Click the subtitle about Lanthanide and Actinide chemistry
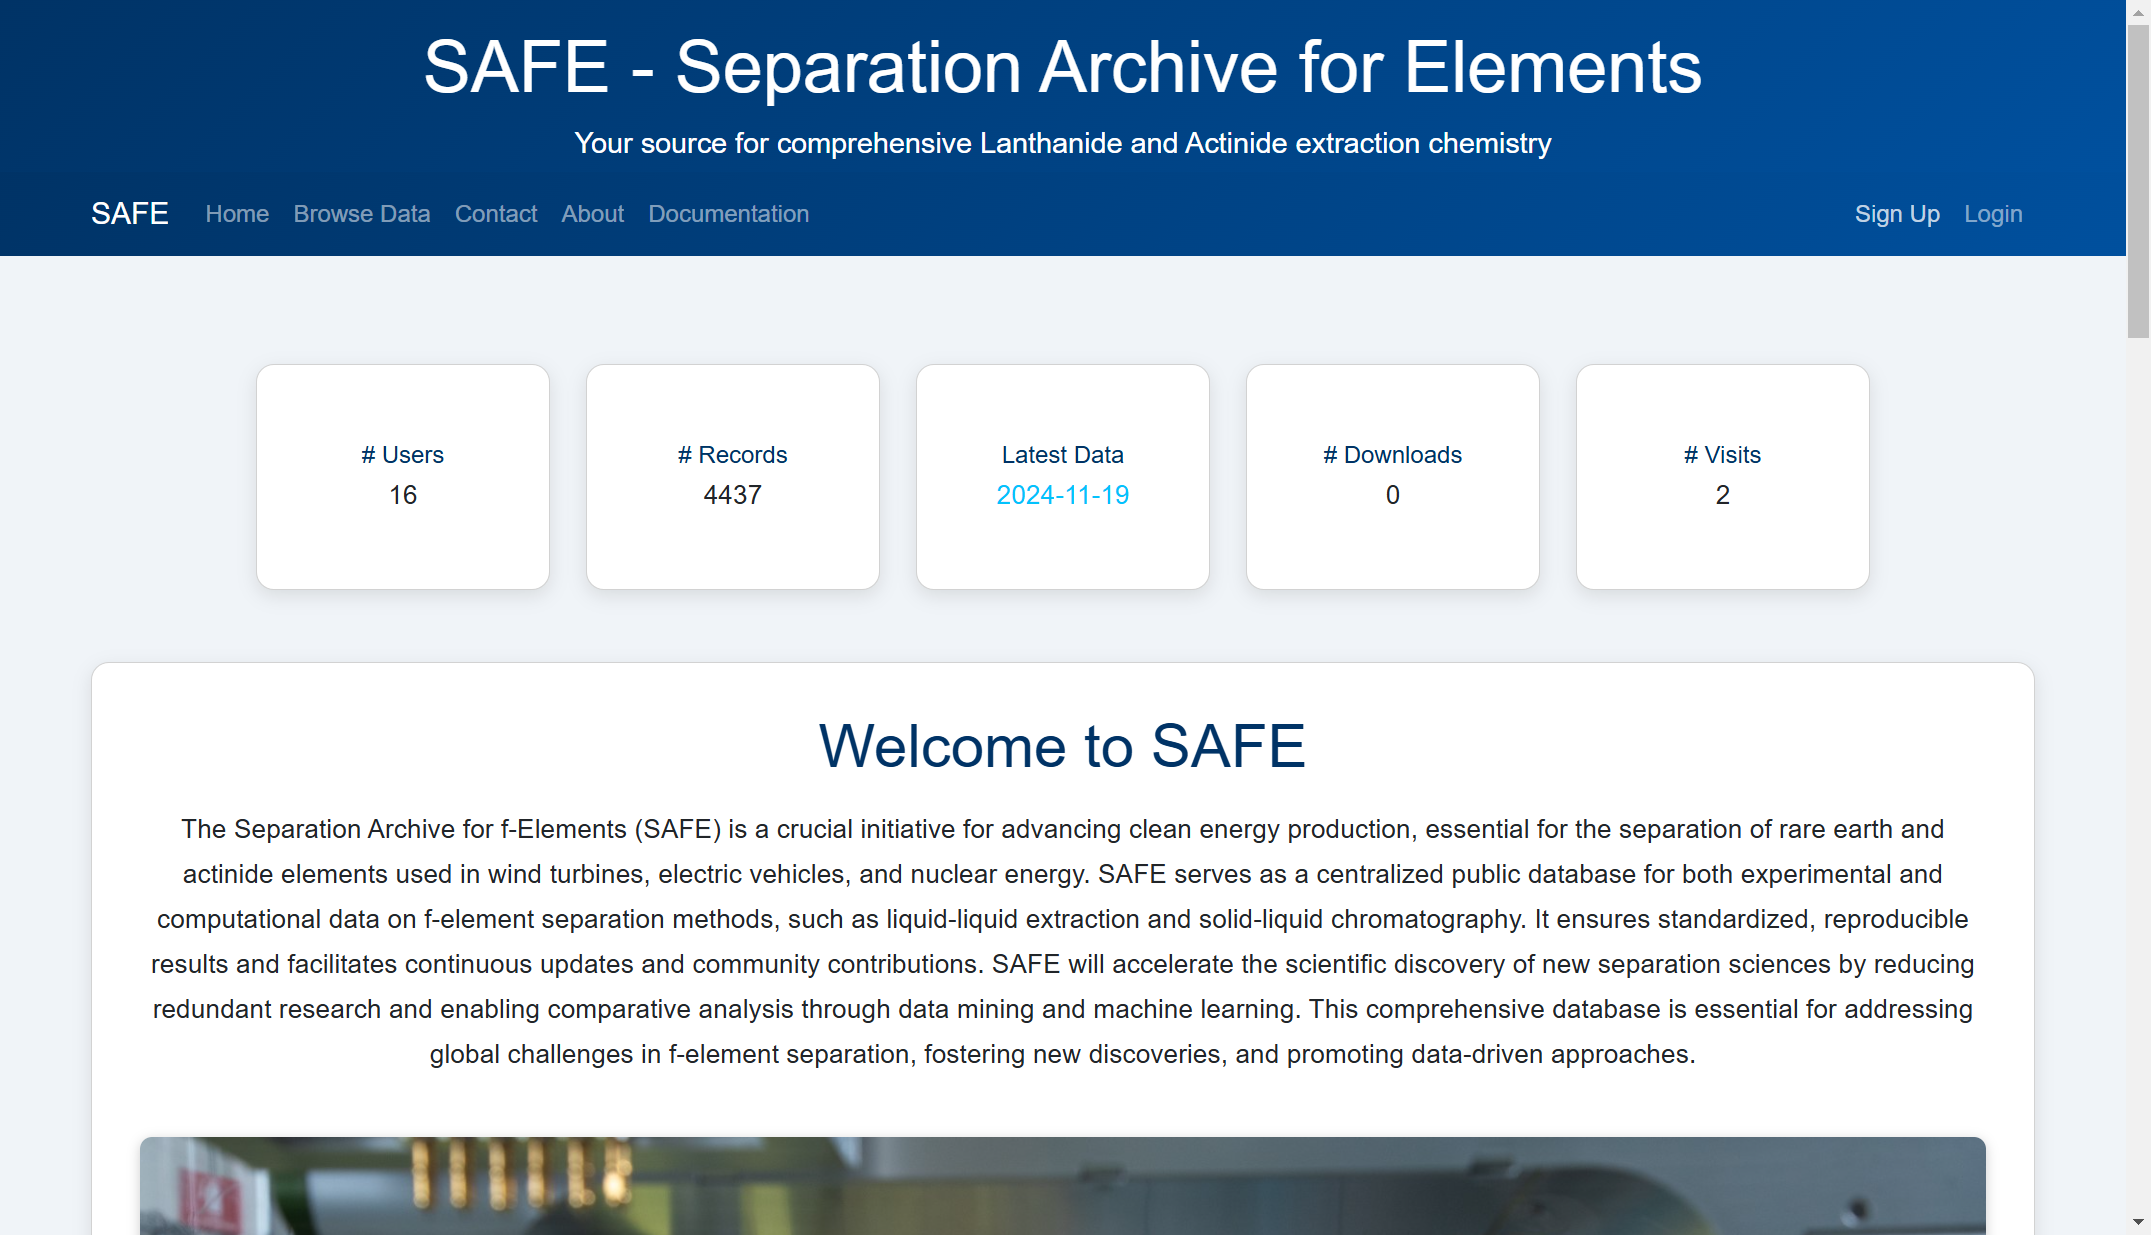The height and width of the screenshot is (1235, 2151). [x=1062, y=143]
